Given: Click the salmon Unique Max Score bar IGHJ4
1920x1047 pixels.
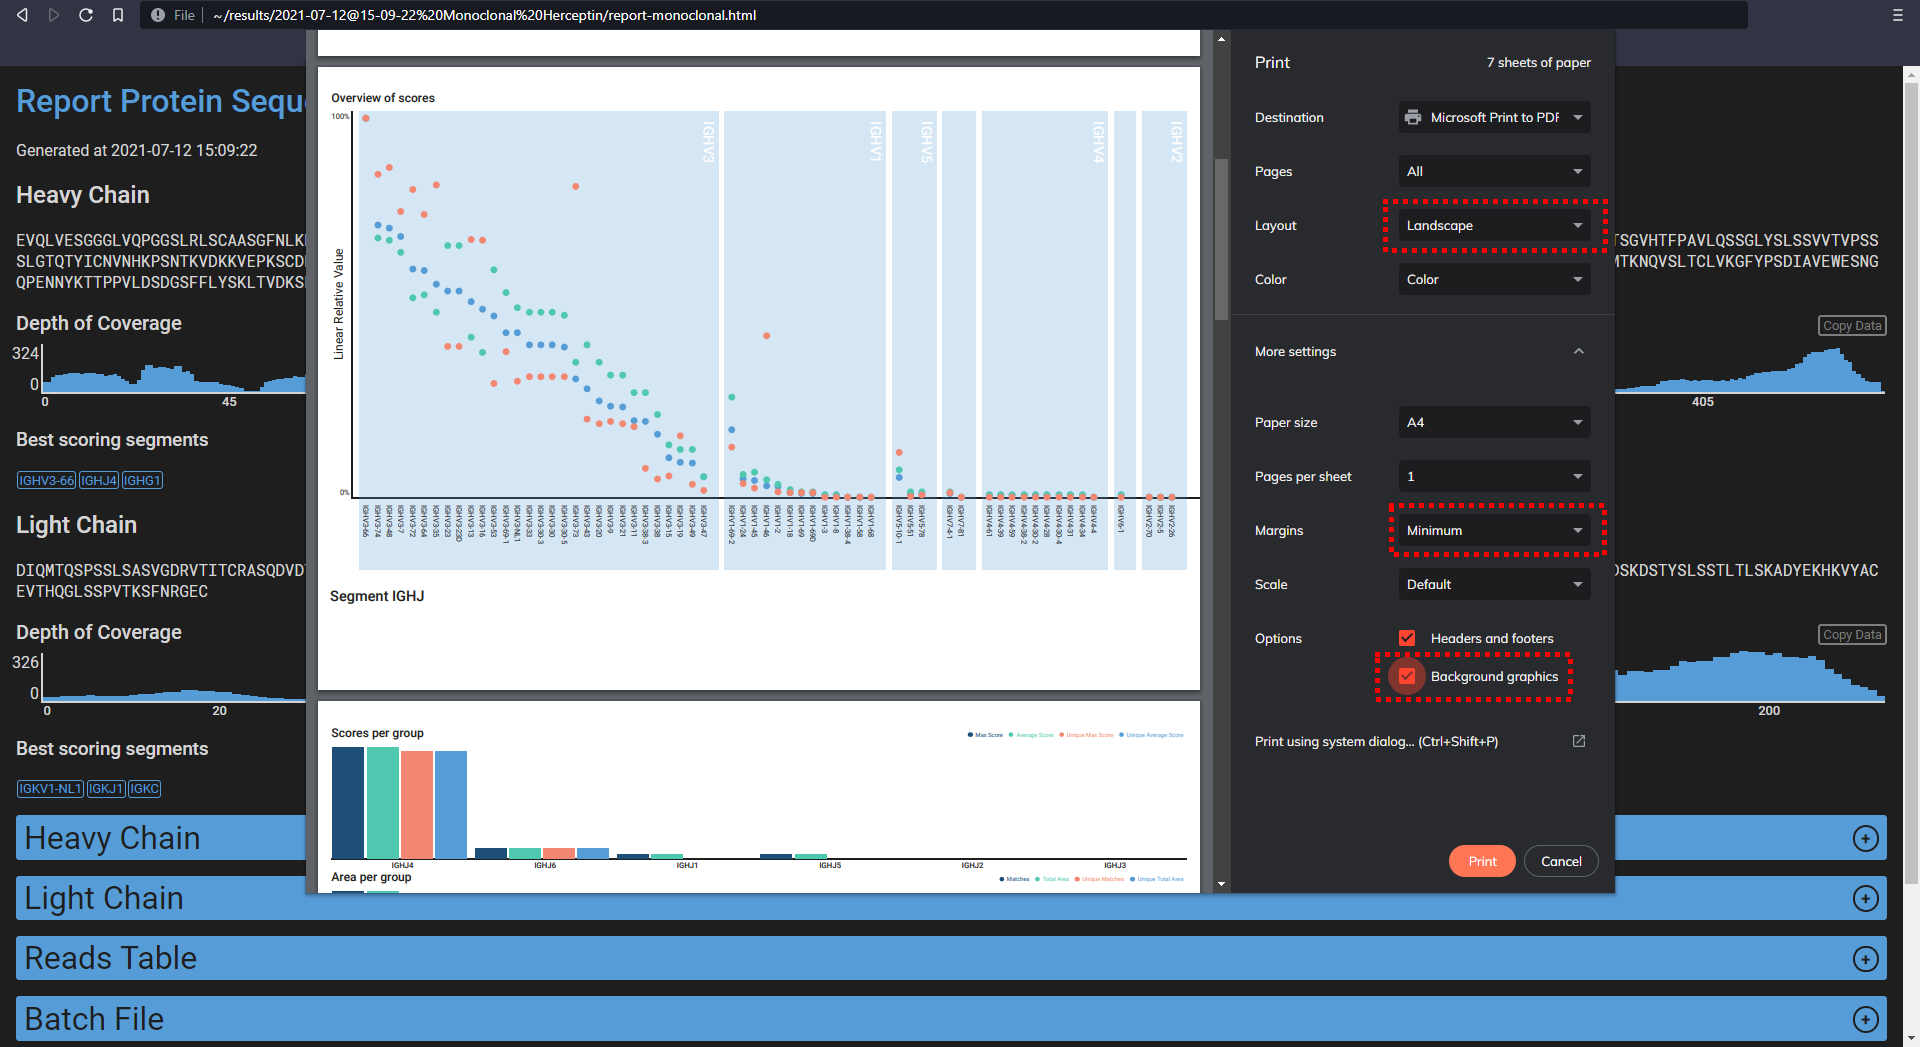Looking at the screenshot, I should (x=417, y=805).
